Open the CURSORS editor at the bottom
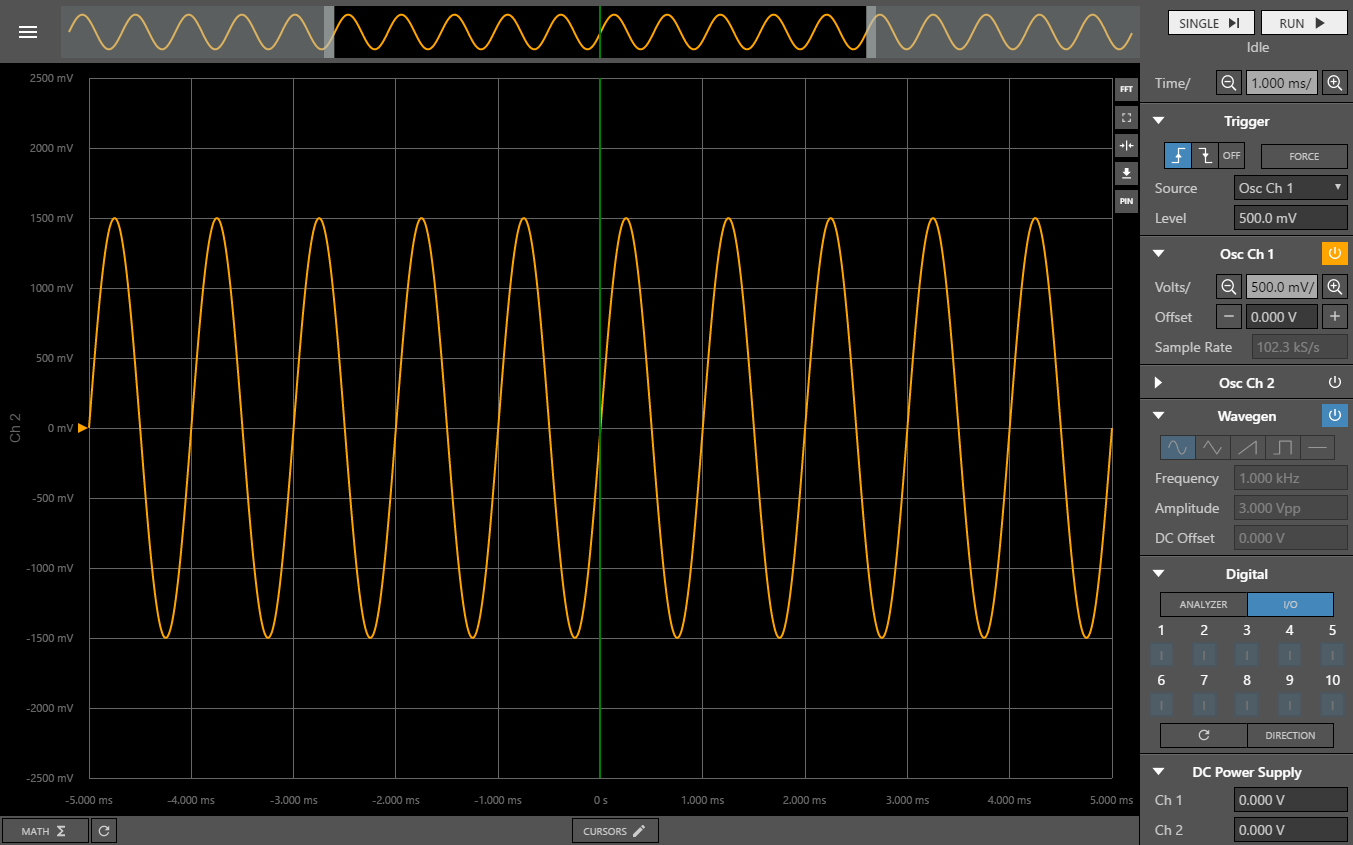Image resolution: width=1353 pixels, height=845 pixels. pos(614,830)
